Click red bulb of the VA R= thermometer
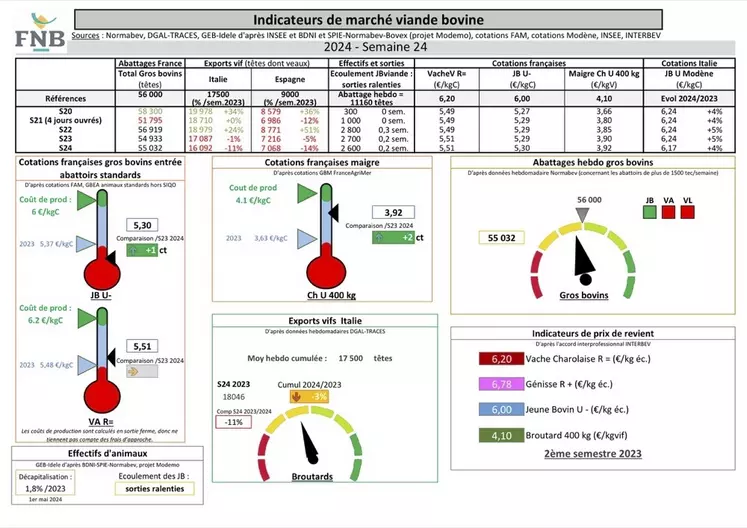This screenshot has width=747, height=528. pyautogui.click(x=102, y=396)
